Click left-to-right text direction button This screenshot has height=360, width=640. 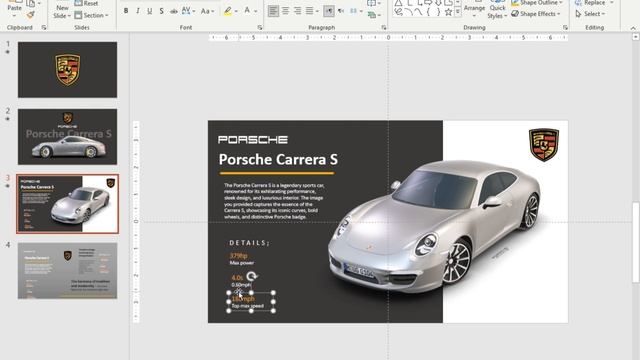coord(329,11)
